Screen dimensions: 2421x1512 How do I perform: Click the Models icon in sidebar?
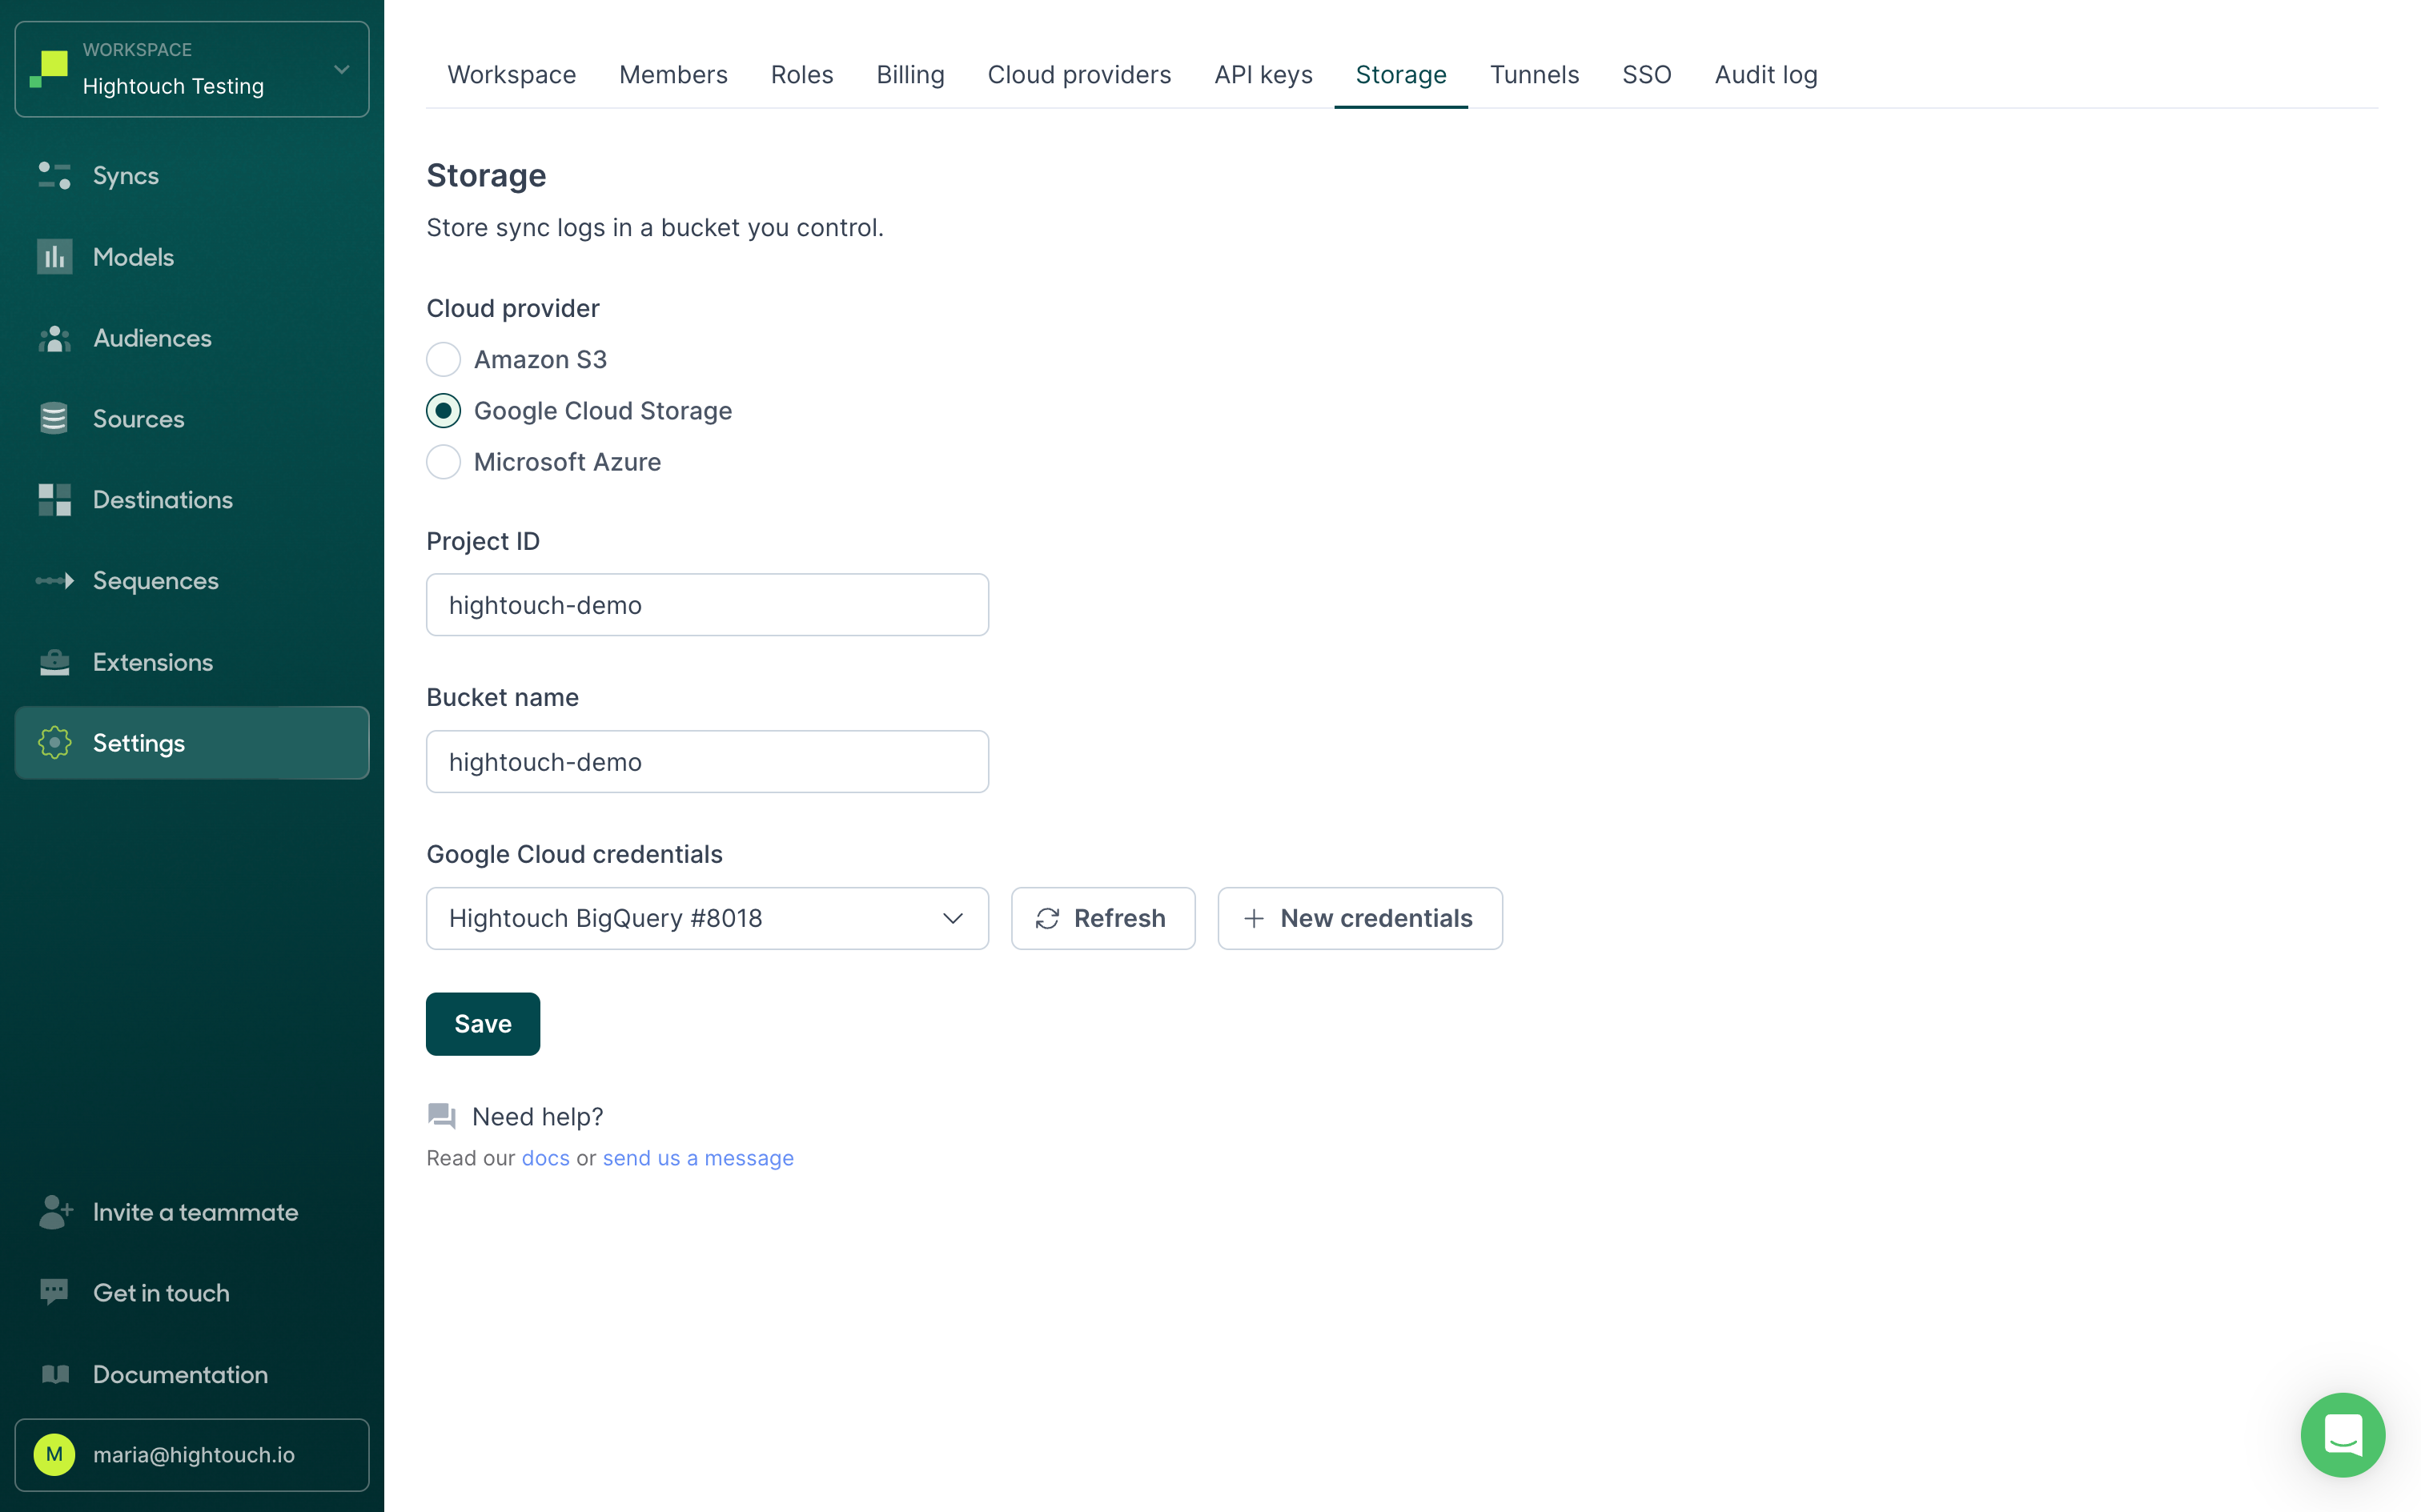[x=52, y=256]
